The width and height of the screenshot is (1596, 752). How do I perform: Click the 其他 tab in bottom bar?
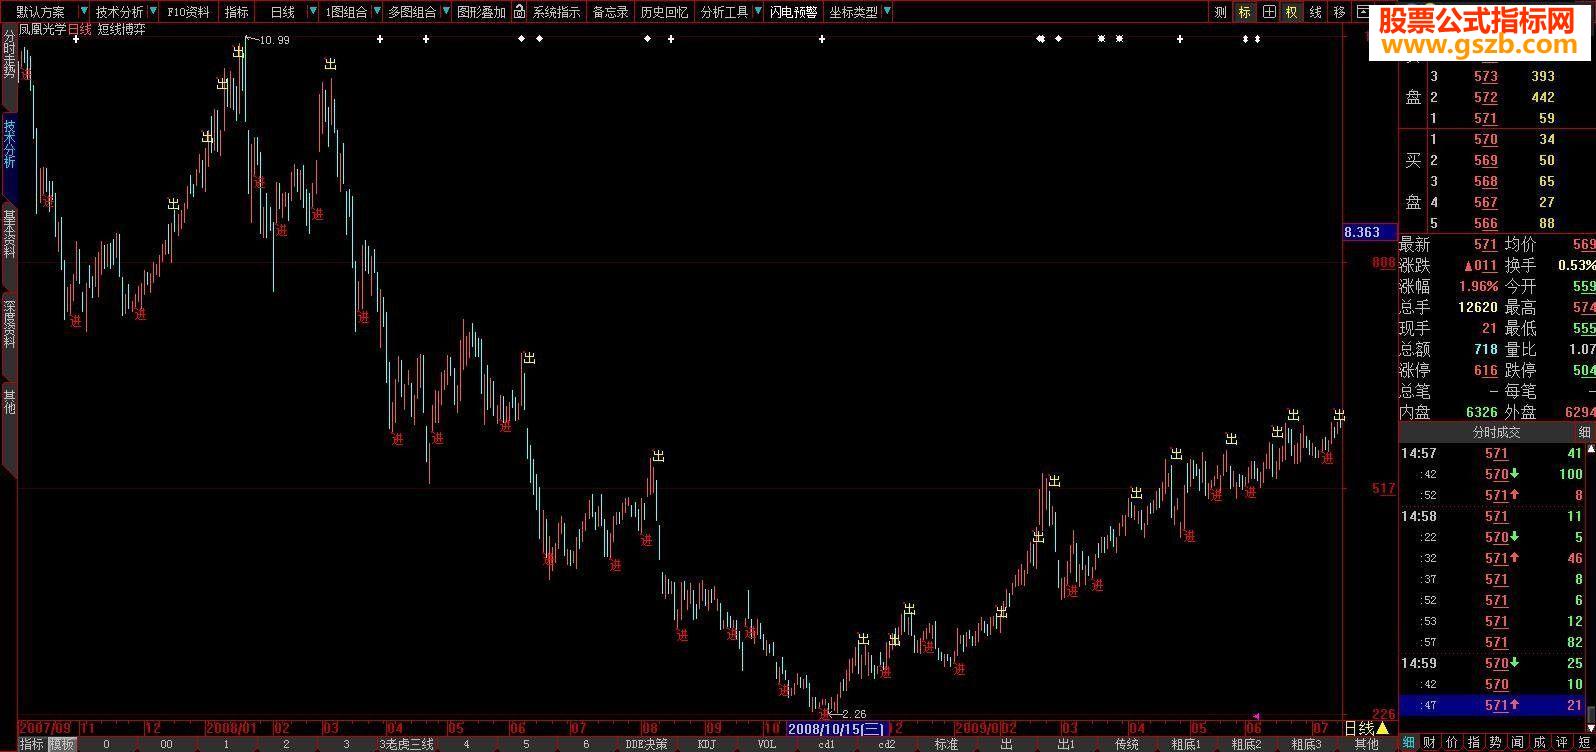1366,744
